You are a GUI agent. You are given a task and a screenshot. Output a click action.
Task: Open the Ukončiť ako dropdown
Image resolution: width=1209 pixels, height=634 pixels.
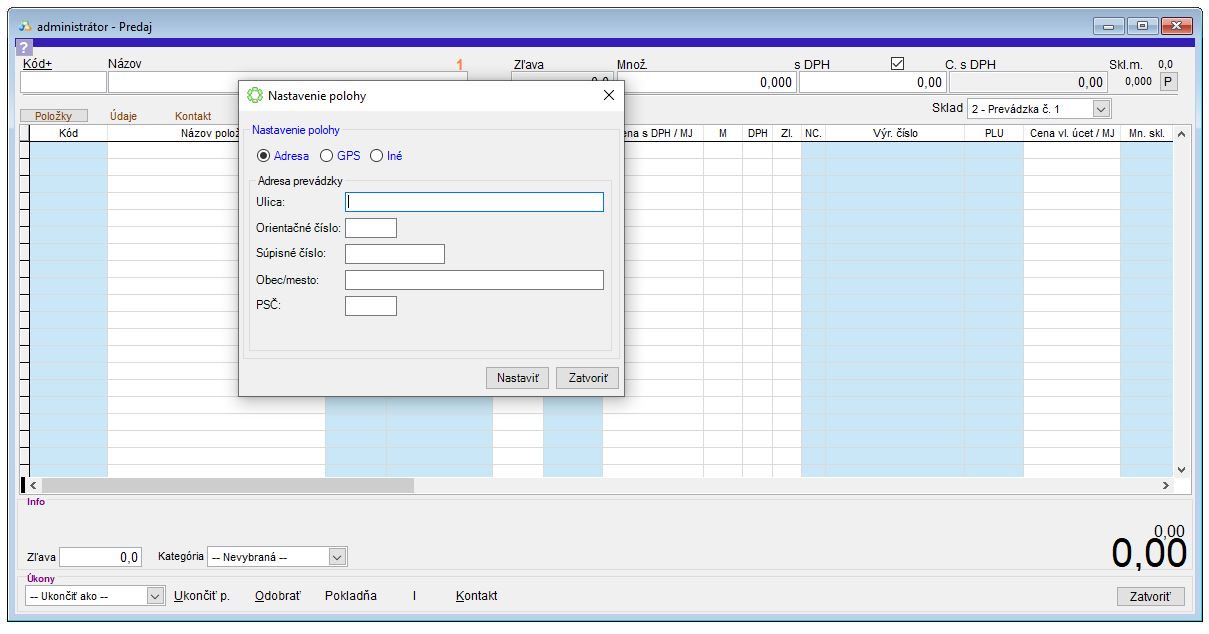(155, 596)
